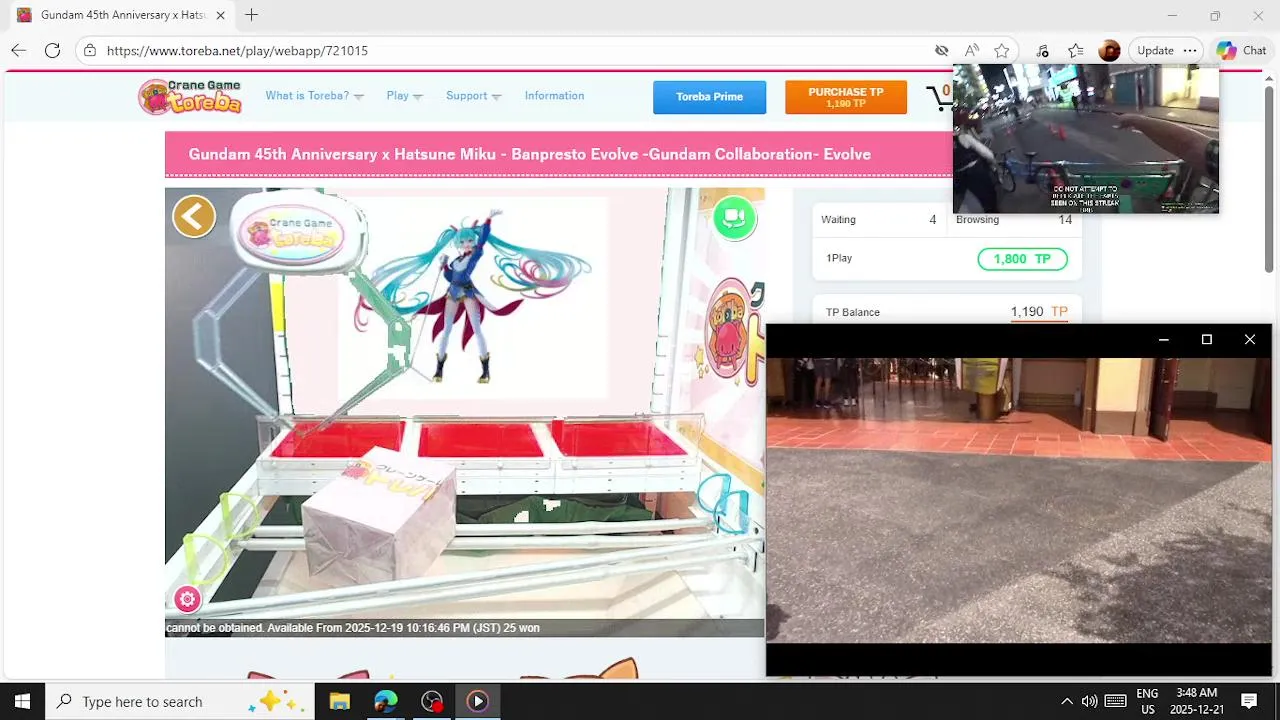View site information lock icon
Viewport: 1280px width, 720px height.
pyautogui.click(x=90, y=50)
